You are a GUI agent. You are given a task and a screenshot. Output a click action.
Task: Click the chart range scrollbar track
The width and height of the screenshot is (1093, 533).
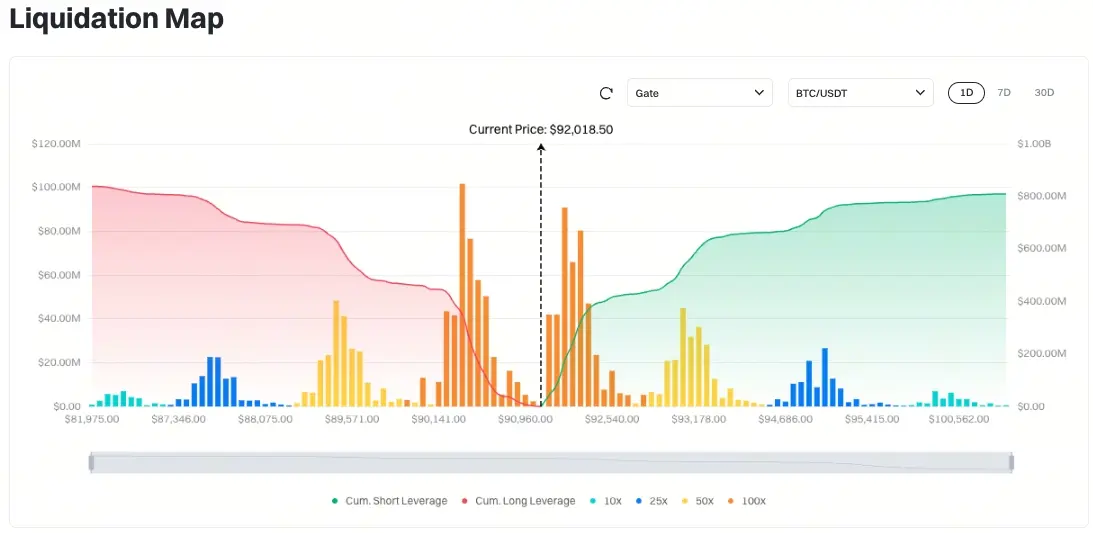[x=551, y=463]
